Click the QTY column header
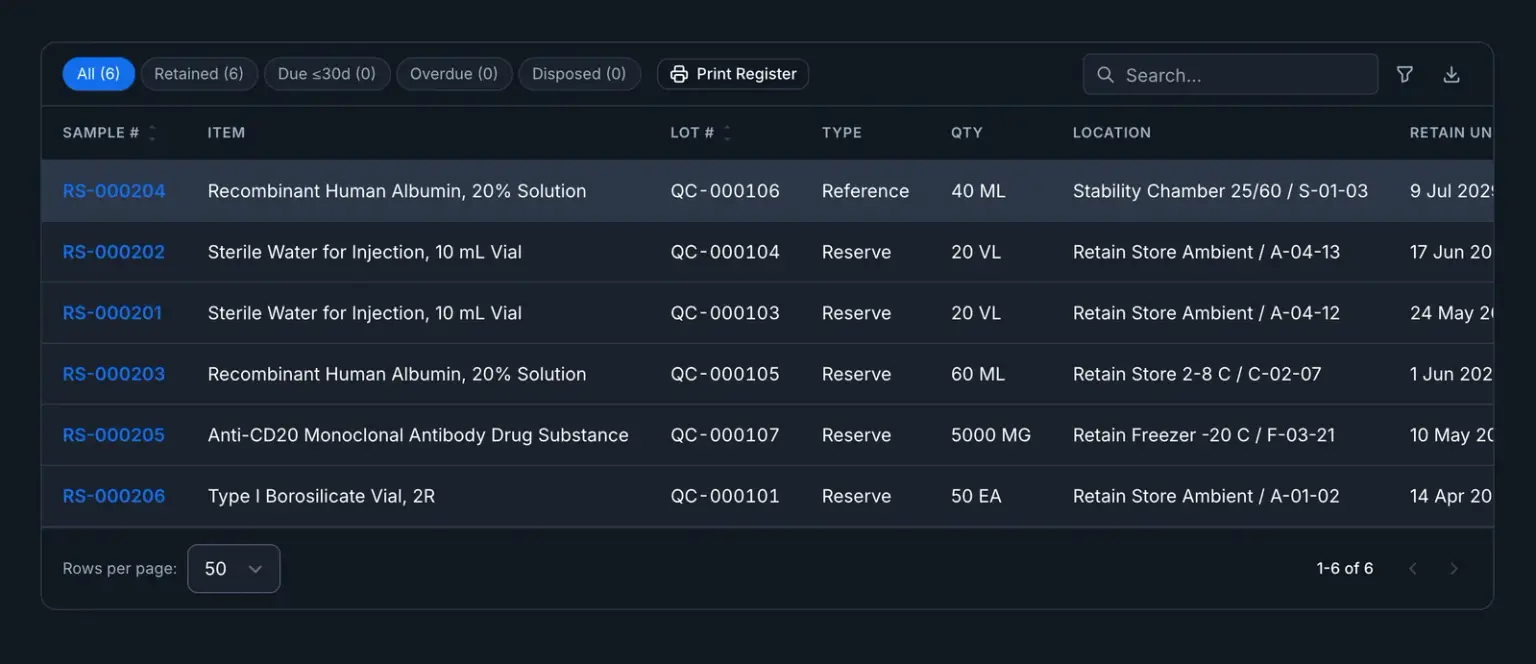The height and width of the screenshot is (664, 1536). pyautogui.click(x=967, y=133)
